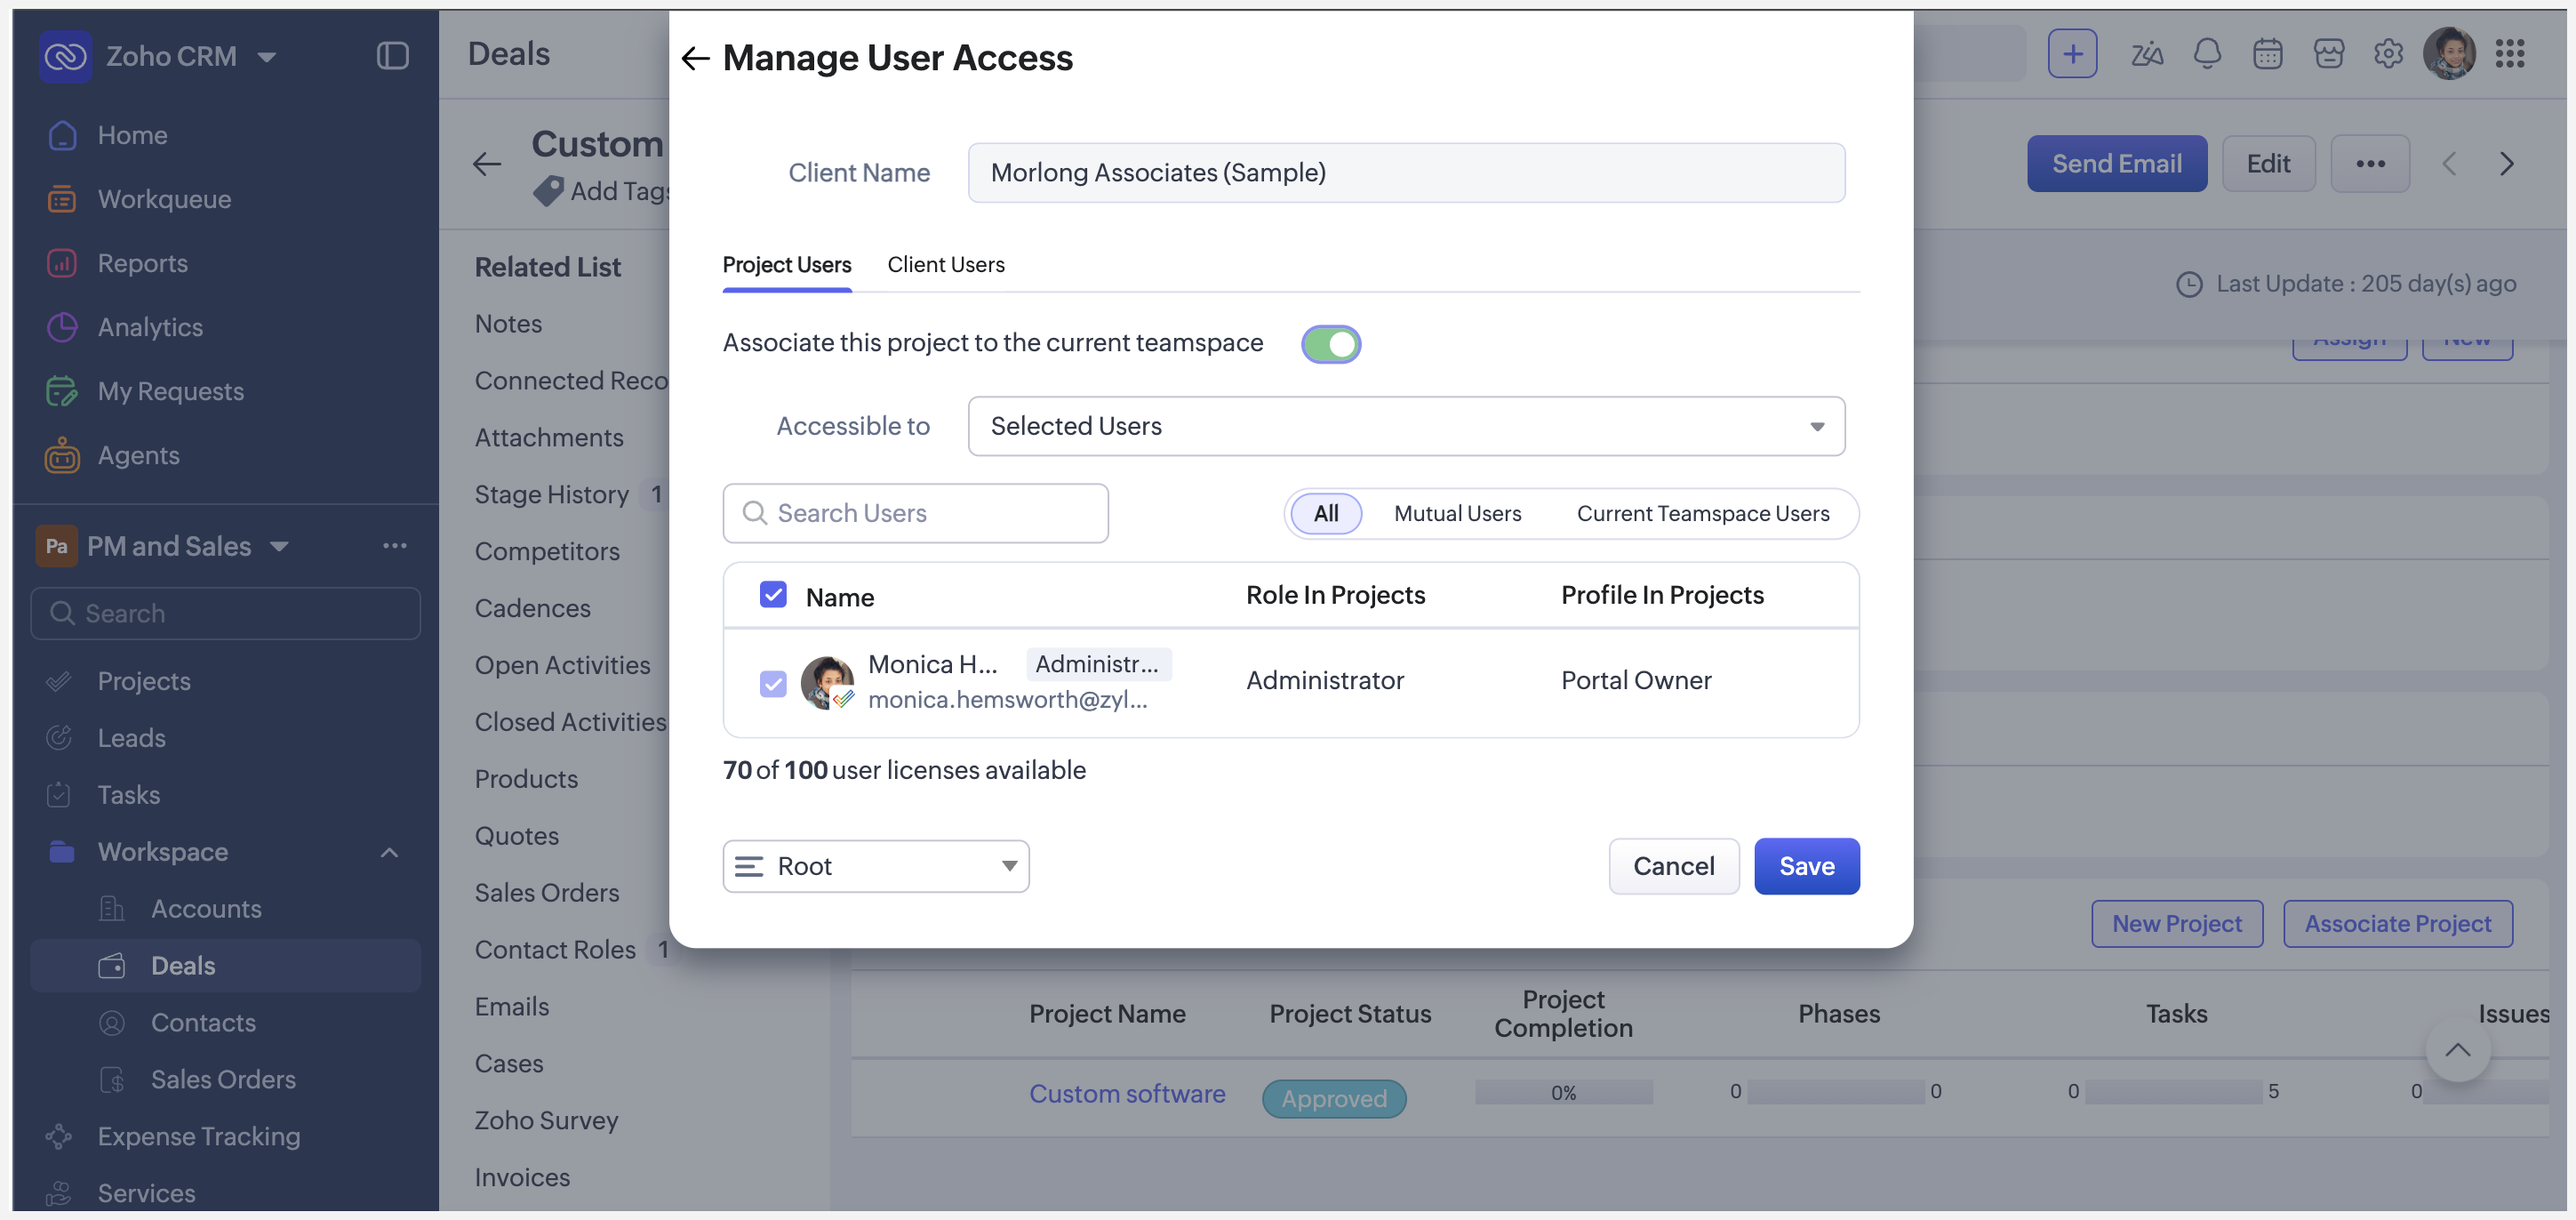
Task: Open the marketplace store icon
Action: pyautogui.click(x=2328, y=54)
